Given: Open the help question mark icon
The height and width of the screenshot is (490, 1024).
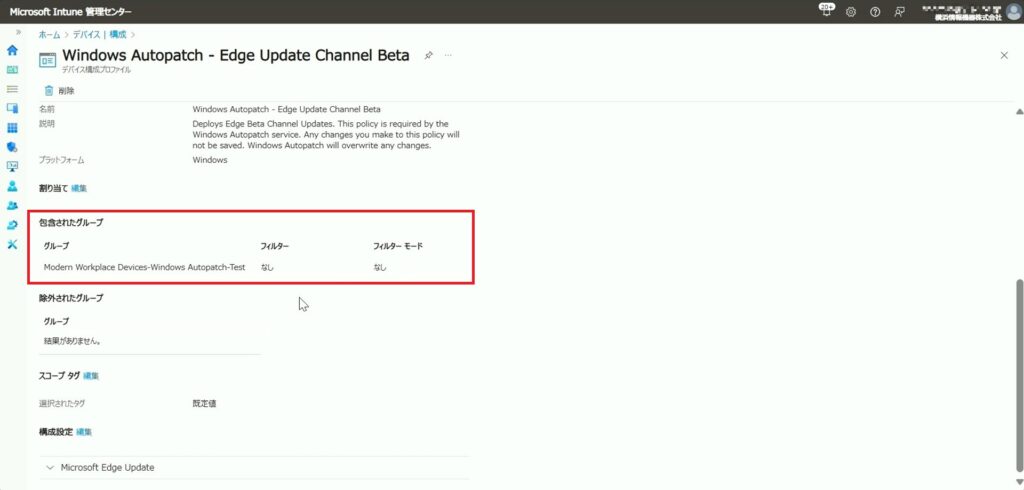Looking at the screenshot, I should click(x=875, y=12).
